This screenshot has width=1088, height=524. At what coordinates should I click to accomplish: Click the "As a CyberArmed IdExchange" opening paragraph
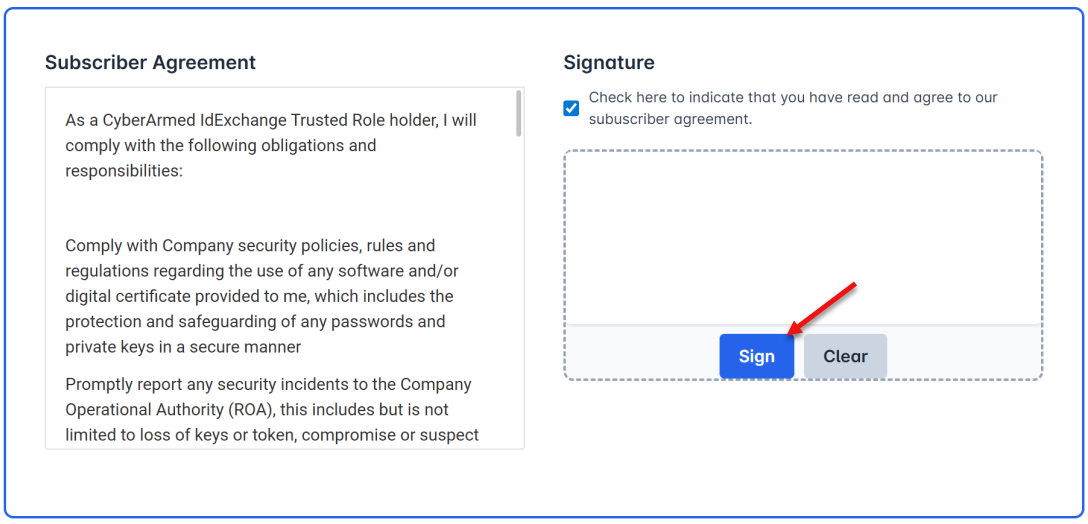[x=270, y=145]
